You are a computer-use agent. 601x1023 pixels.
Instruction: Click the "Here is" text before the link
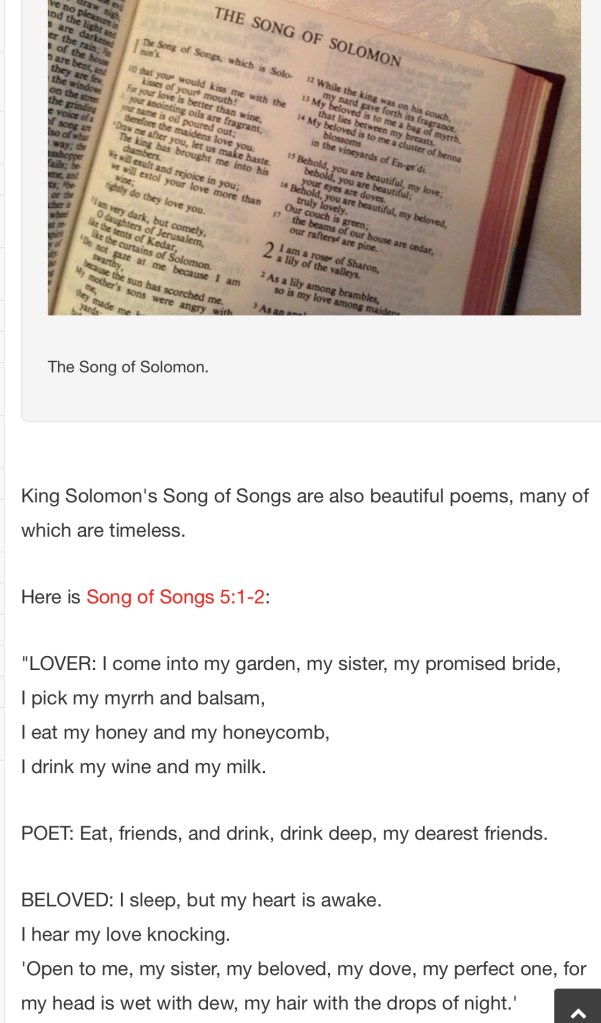[51, 598]
